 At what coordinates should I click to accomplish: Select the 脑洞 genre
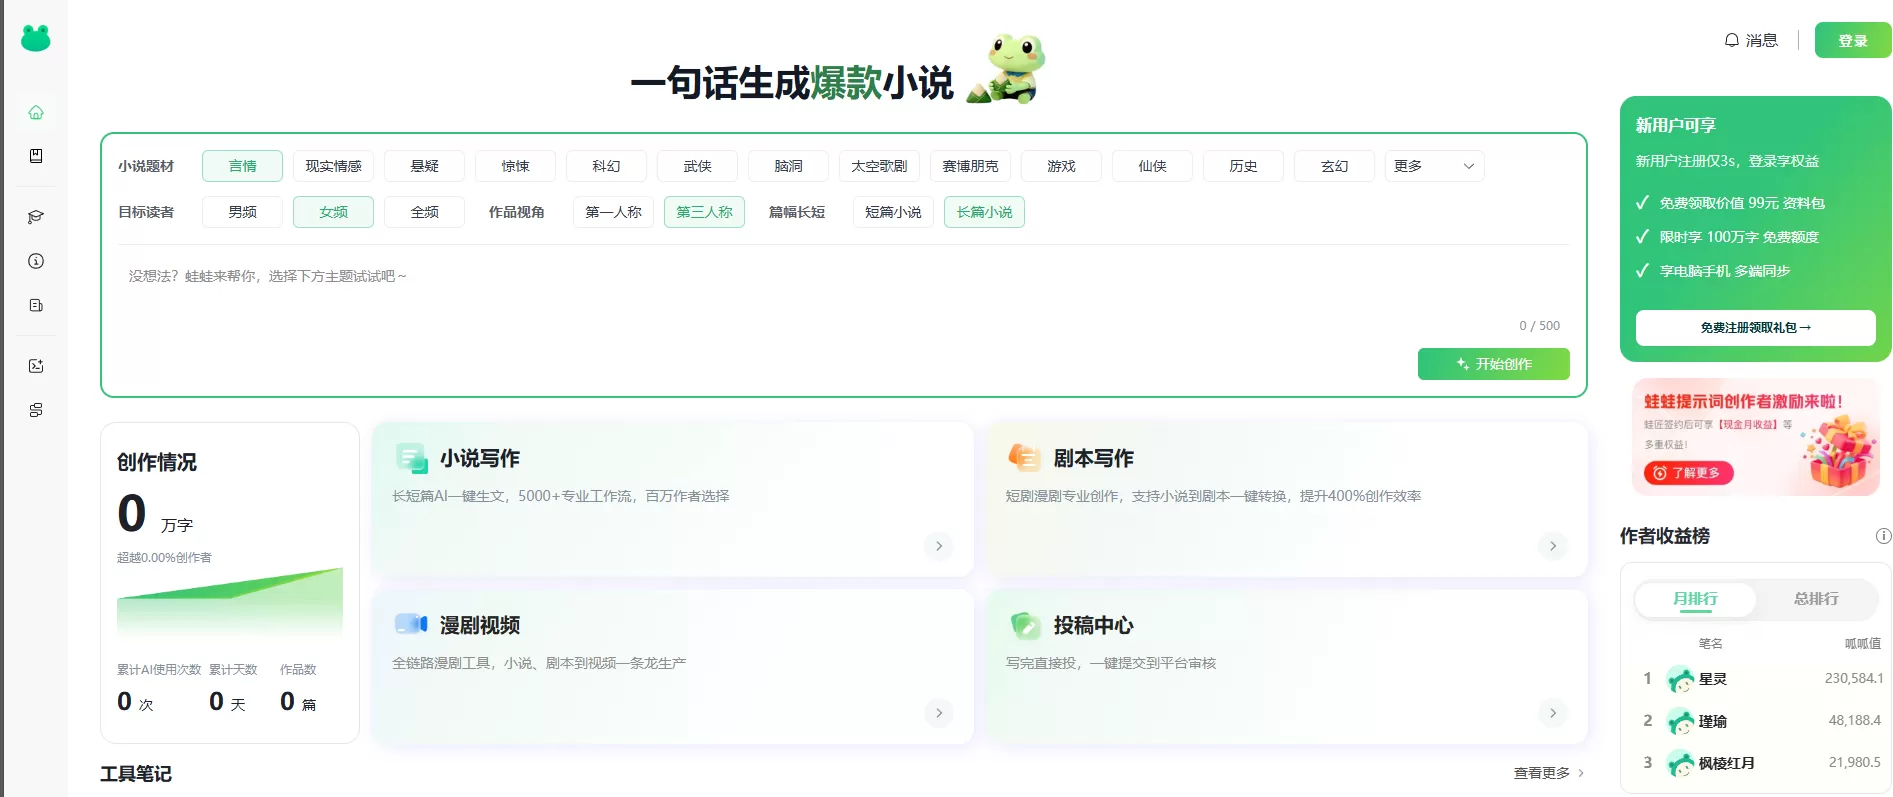788,166
